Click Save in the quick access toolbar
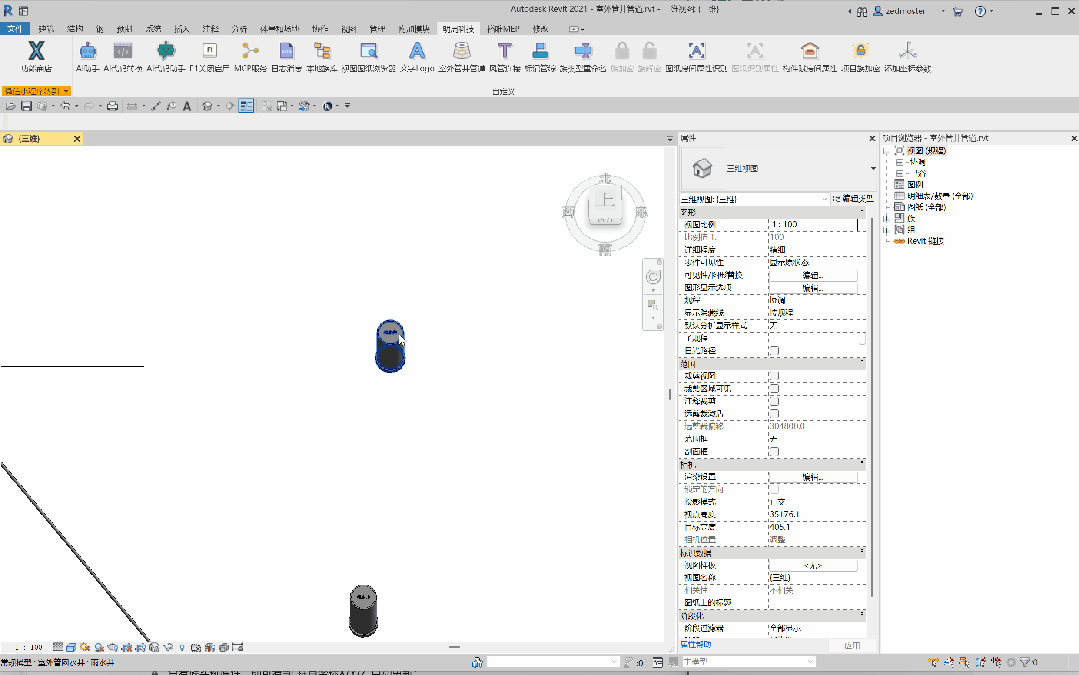Screen dimensions: 1079x675 tap(26, 106)
